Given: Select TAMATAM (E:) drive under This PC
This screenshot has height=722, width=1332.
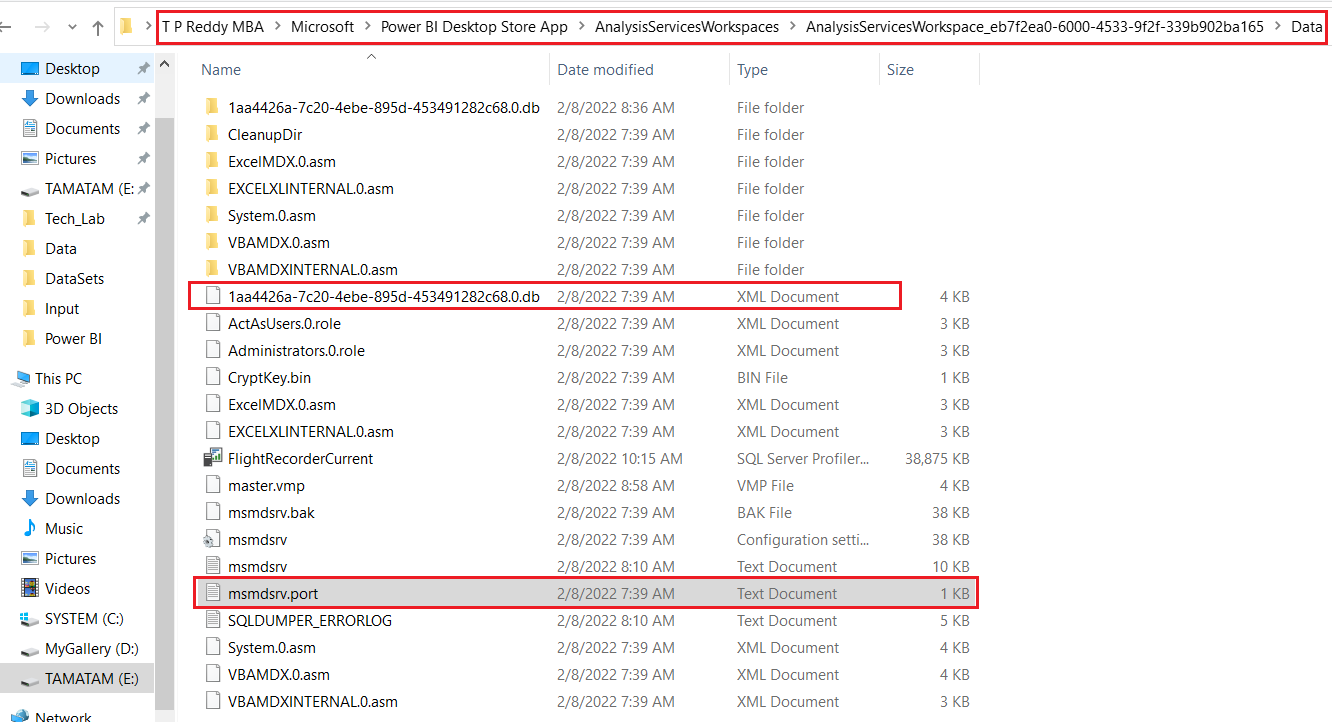Looking at the screenshot, I should 92,679.
